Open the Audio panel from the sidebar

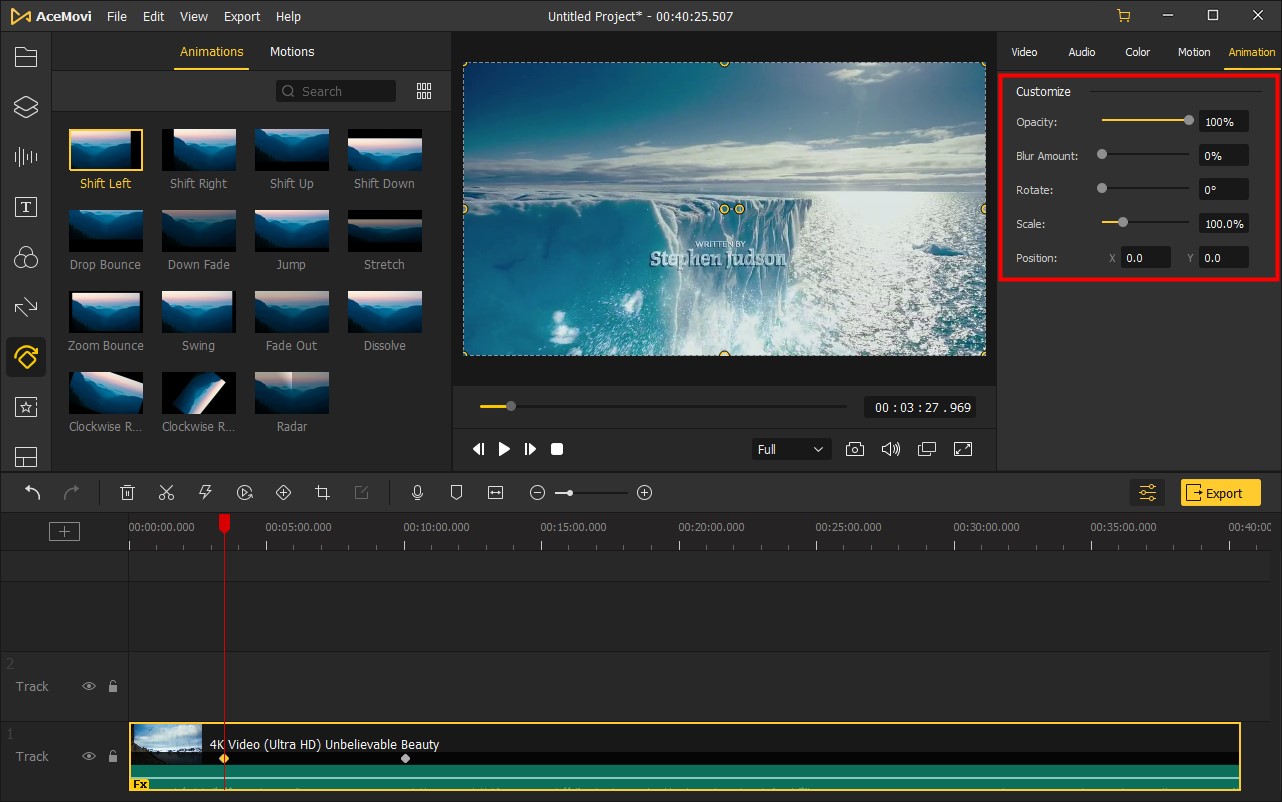click(26, 156)
